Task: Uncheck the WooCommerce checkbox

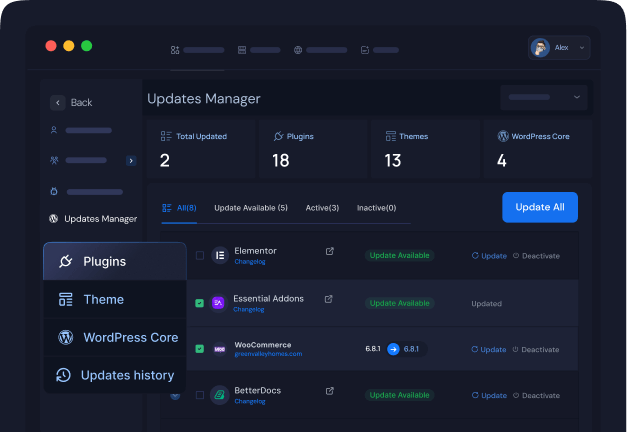Action: (x=200, y=349)
